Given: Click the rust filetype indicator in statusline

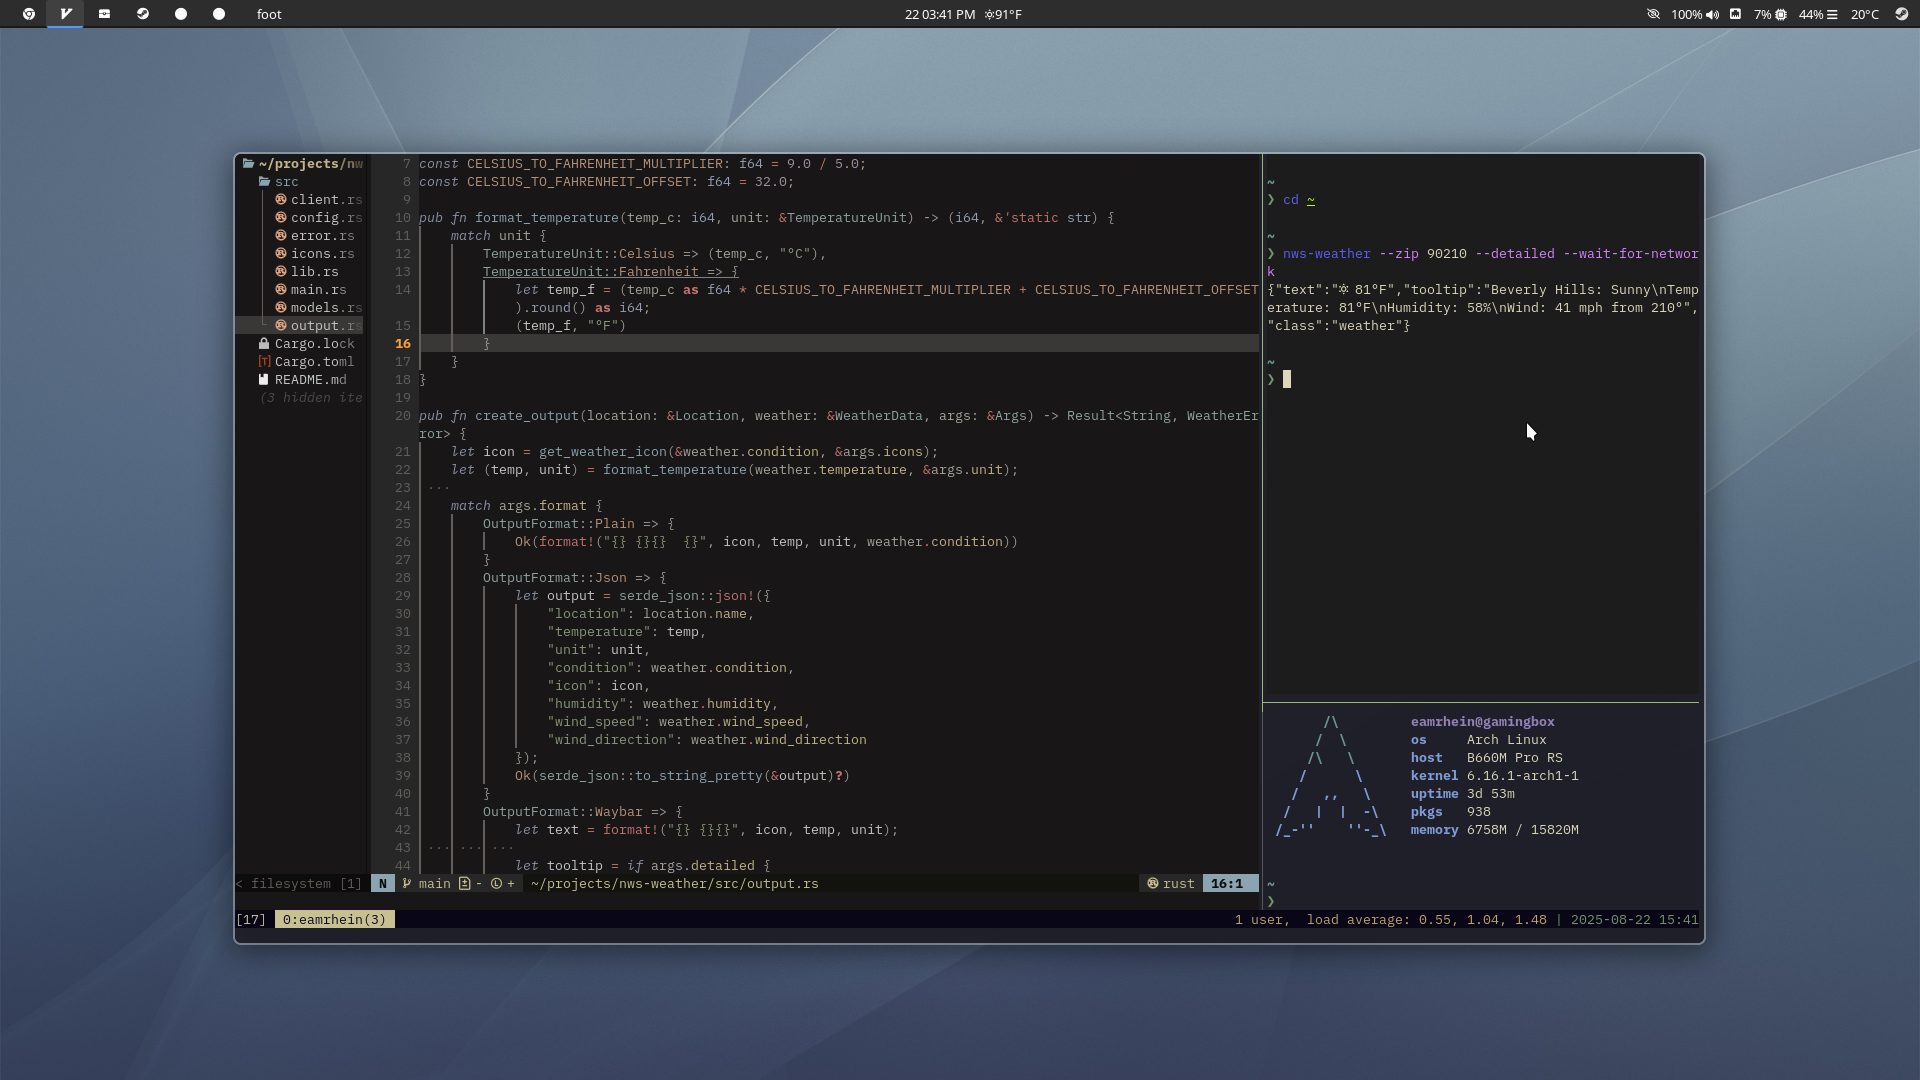Looking at the screenshot, I should (x=1170, y=884).
